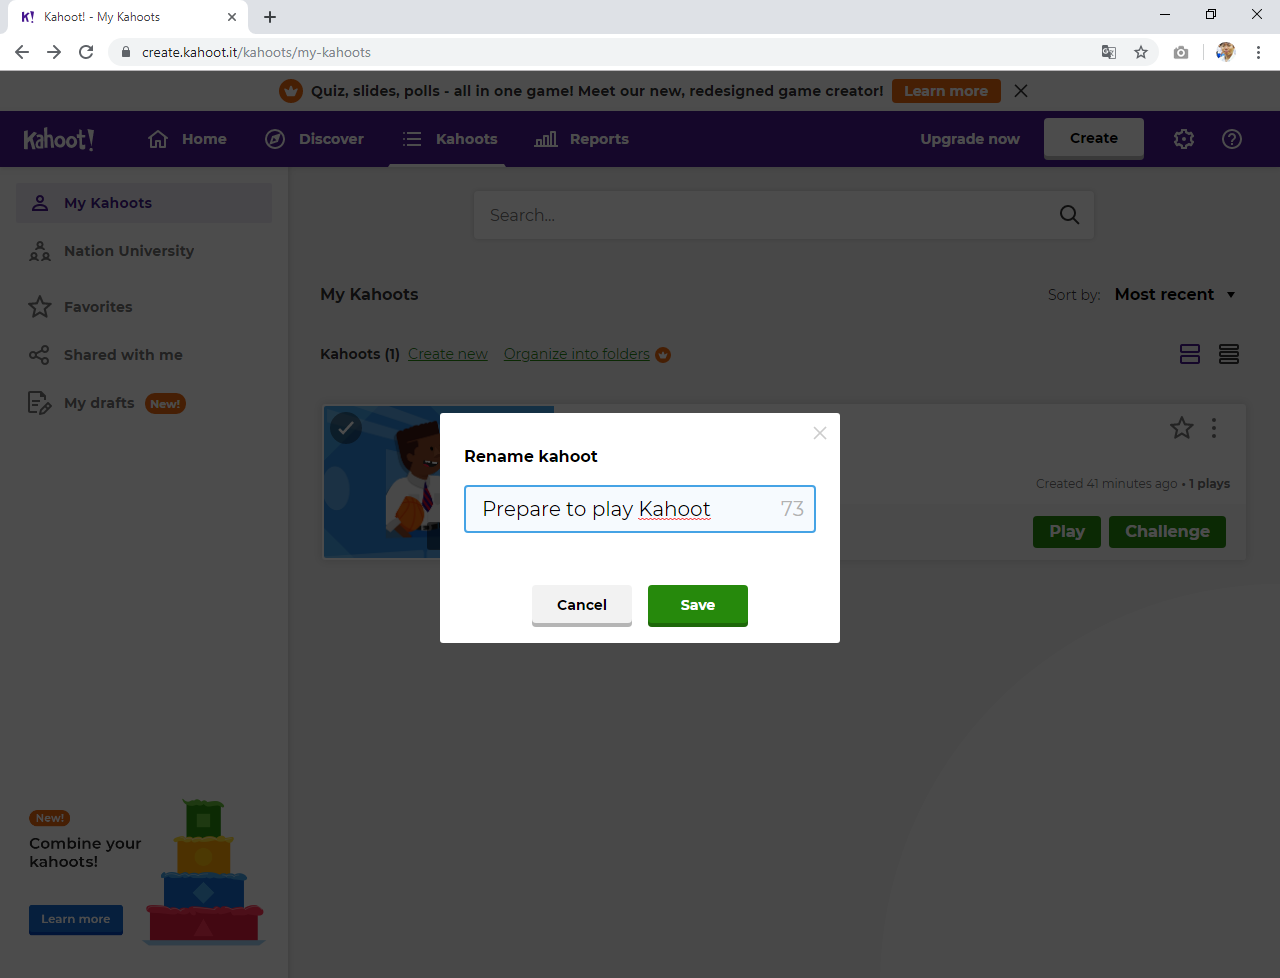Open the Reports tab
This screenshot has width=1280, height=978.
582,139
